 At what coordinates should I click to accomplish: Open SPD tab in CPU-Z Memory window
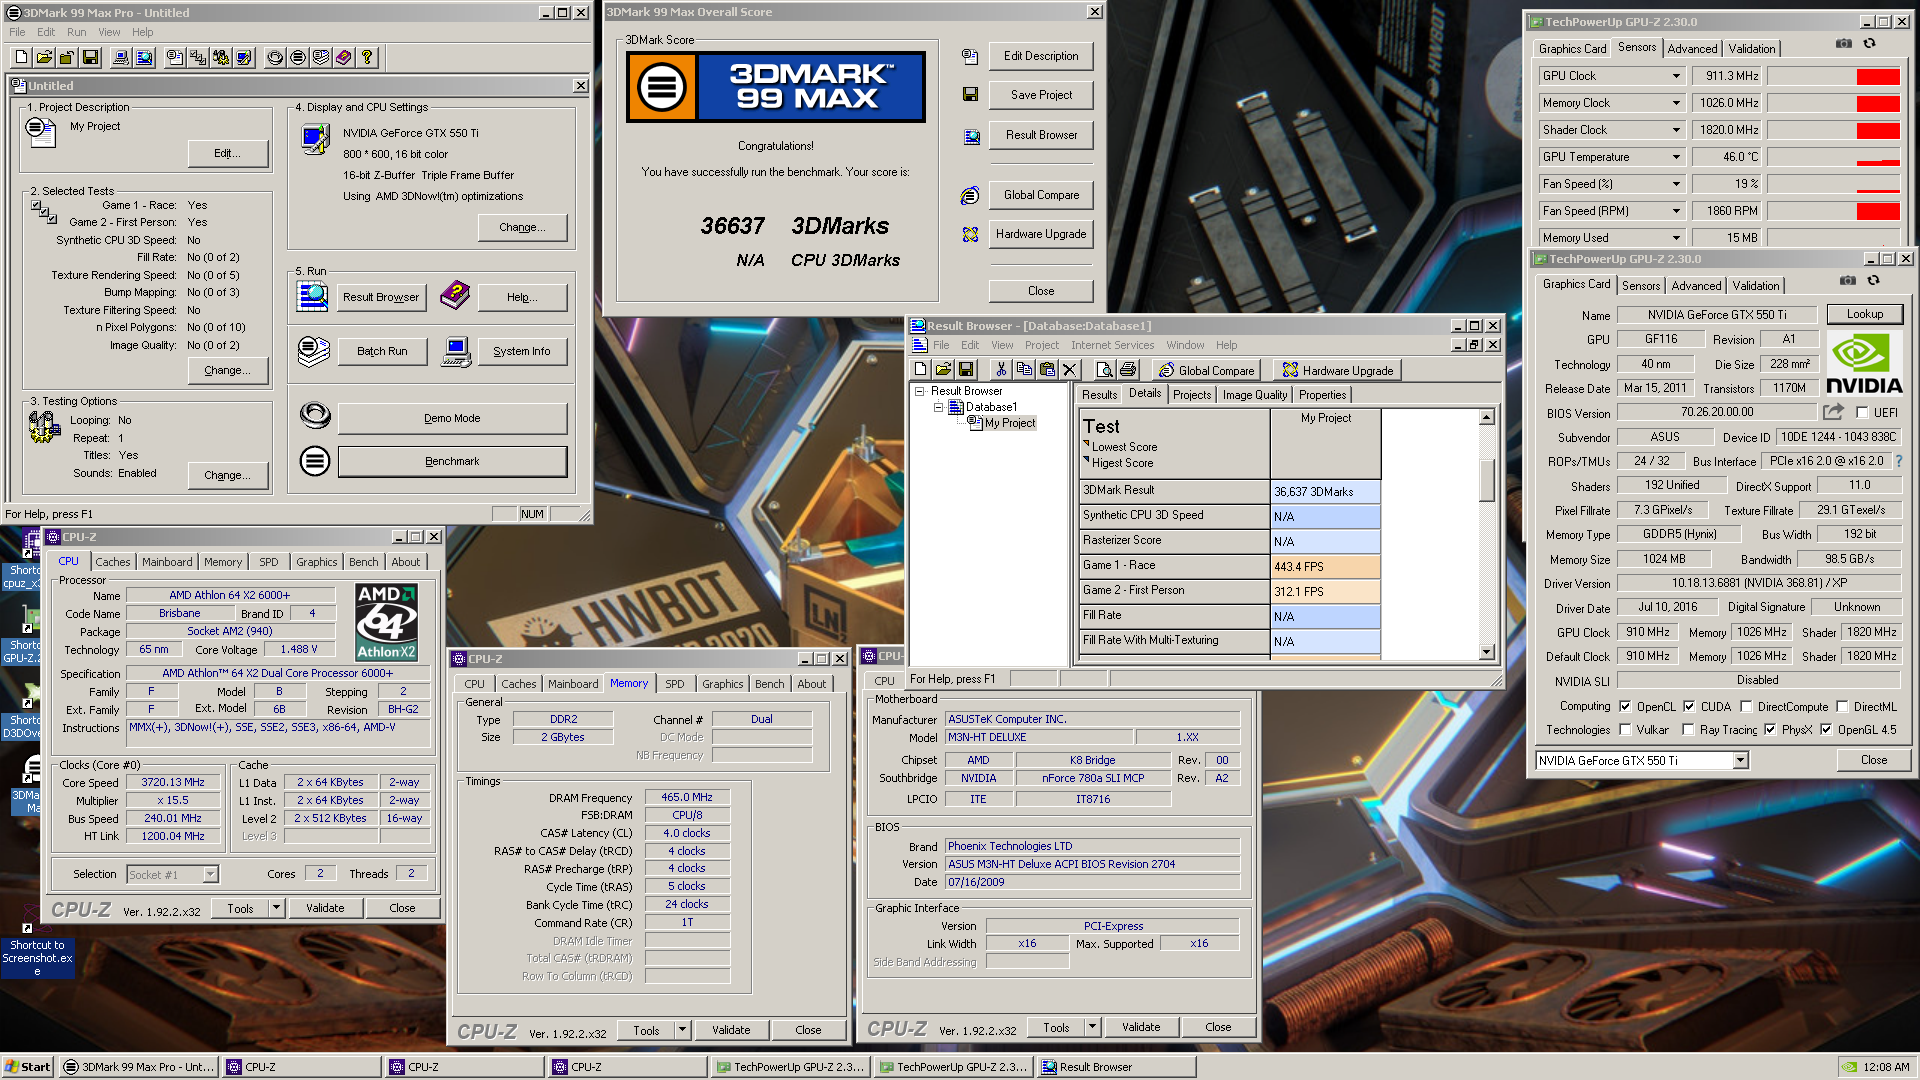pos(675,684)
